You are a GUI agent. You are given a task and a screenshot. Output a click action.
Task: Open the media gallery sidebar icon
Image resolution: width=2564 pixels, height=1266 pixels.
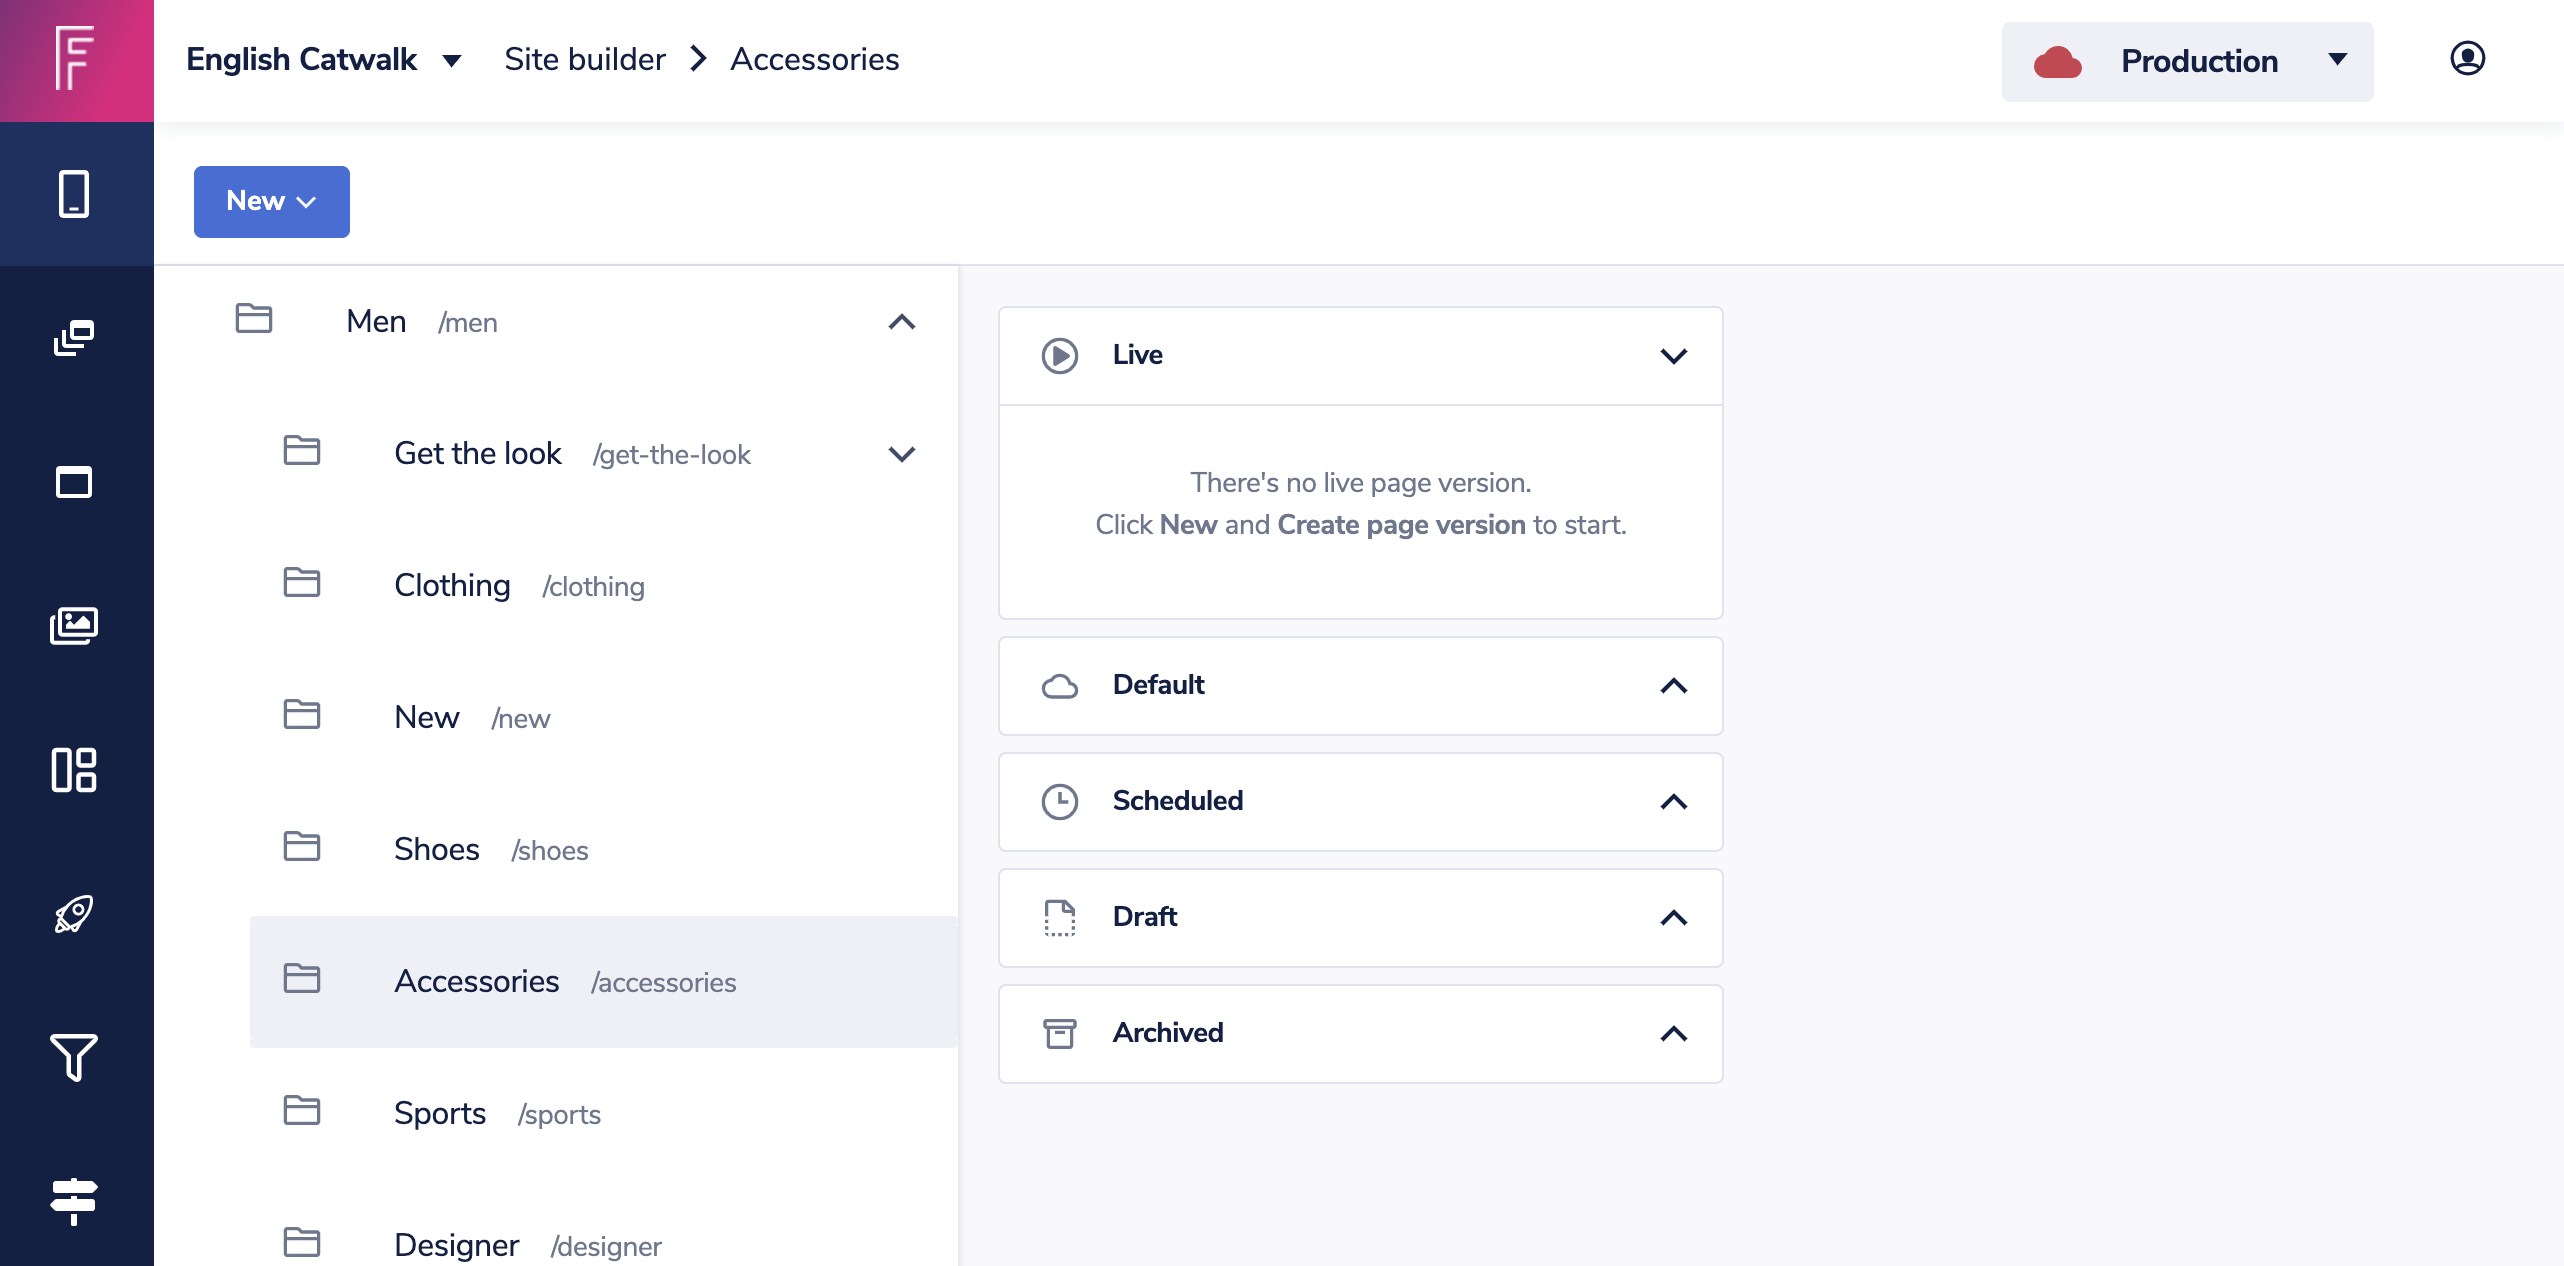[74, 626]
